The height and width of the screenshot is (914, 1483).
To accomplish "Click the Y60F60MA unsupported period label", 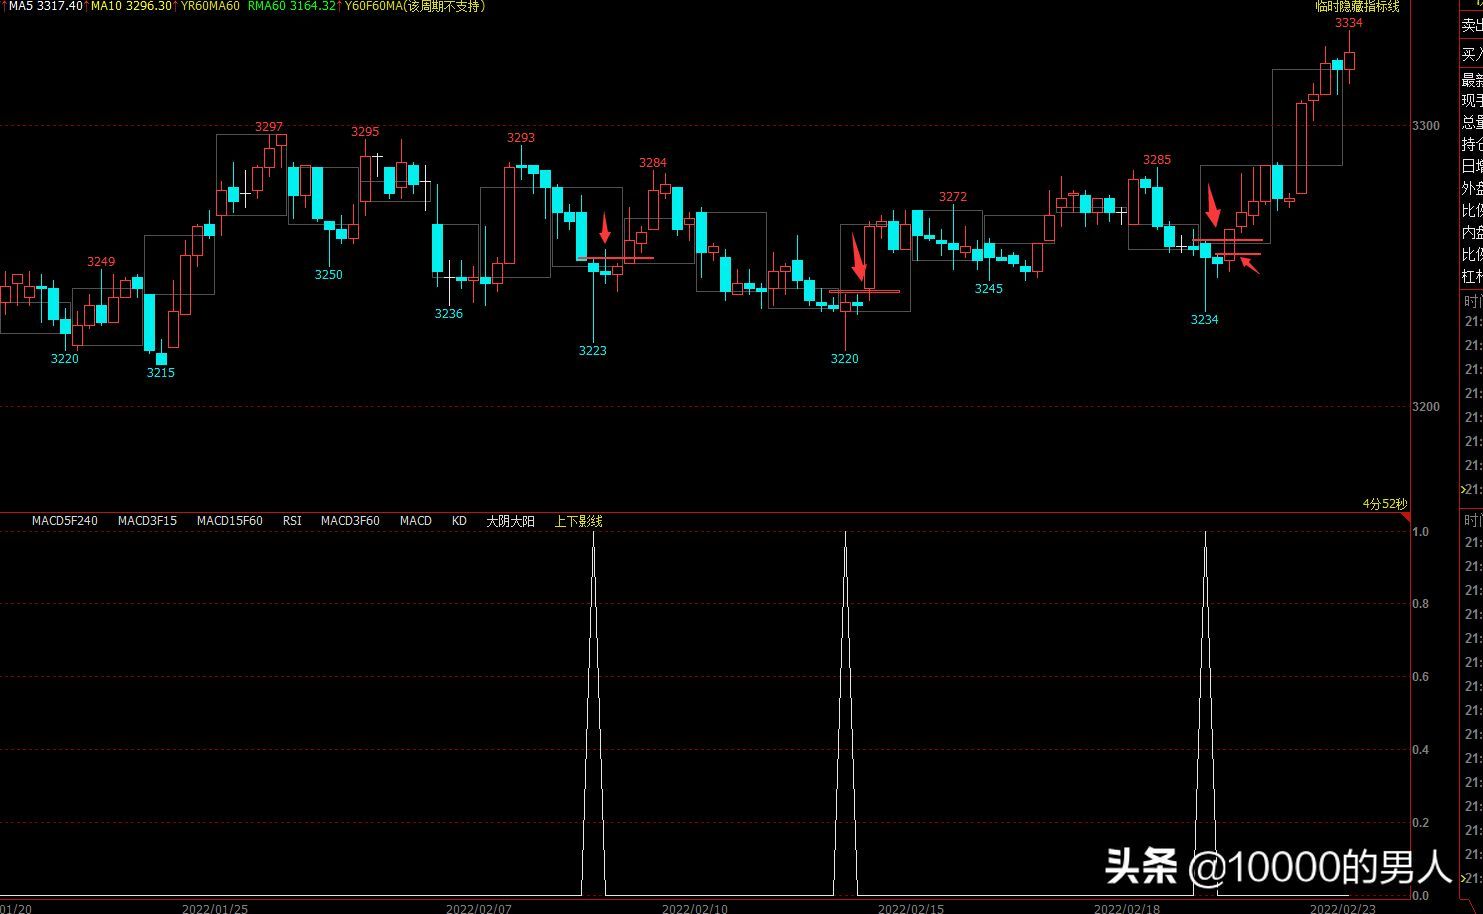I will point(415,6).
